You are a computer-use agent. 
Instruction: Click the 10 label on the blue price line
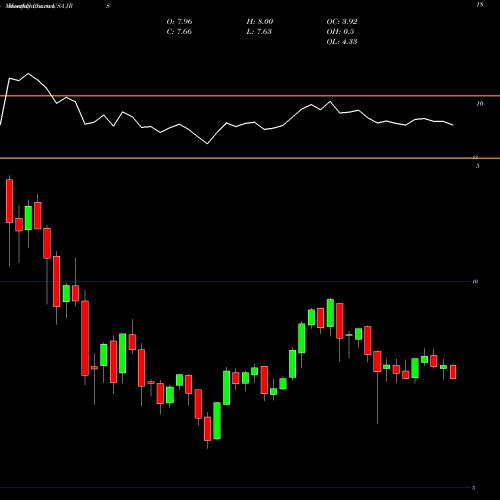[475, 282]
